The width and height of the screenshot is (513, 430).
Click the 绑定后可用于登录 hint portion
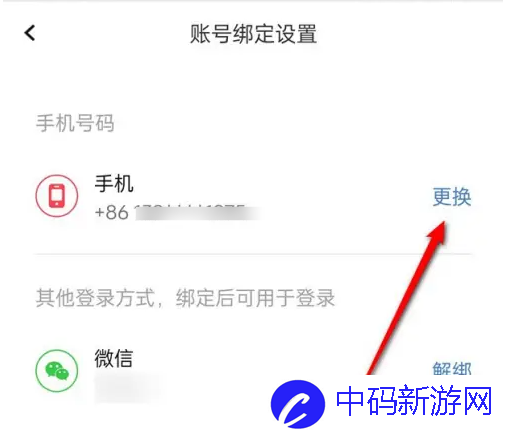pos(255,298)
